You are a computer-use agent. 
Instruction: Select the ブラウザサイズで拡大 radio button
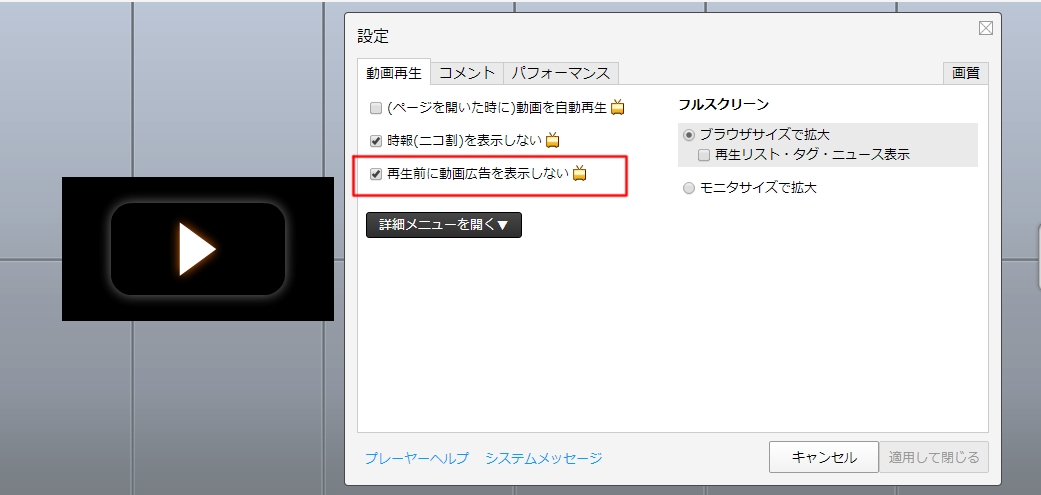click(x=688, y=134)
